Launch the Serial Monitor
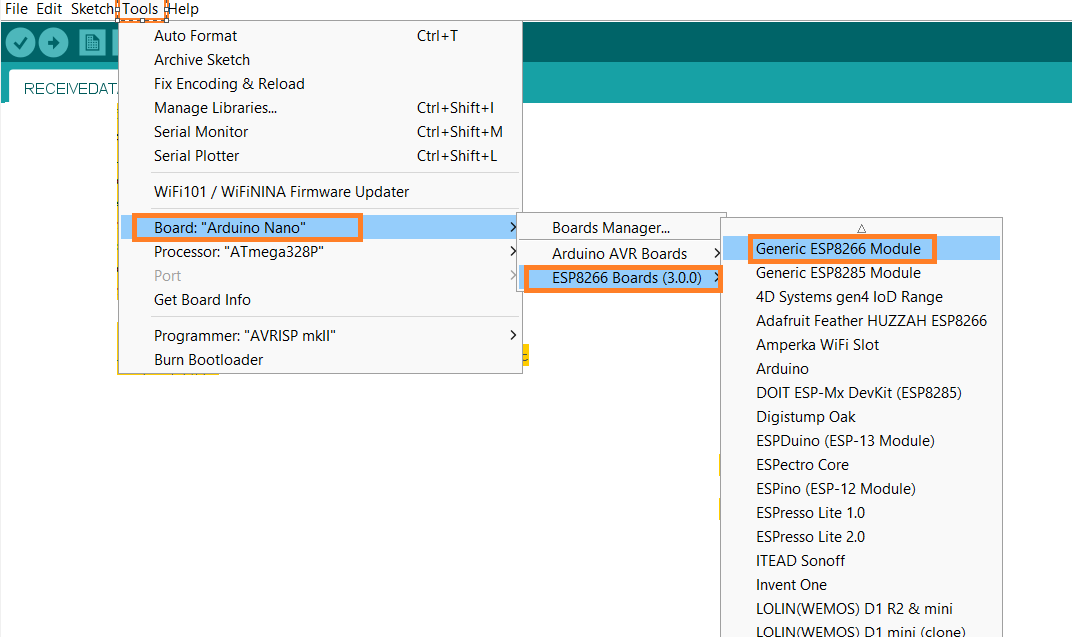Image resolution: width=1072 pixels, height=637 pixels. click(320, 131)
